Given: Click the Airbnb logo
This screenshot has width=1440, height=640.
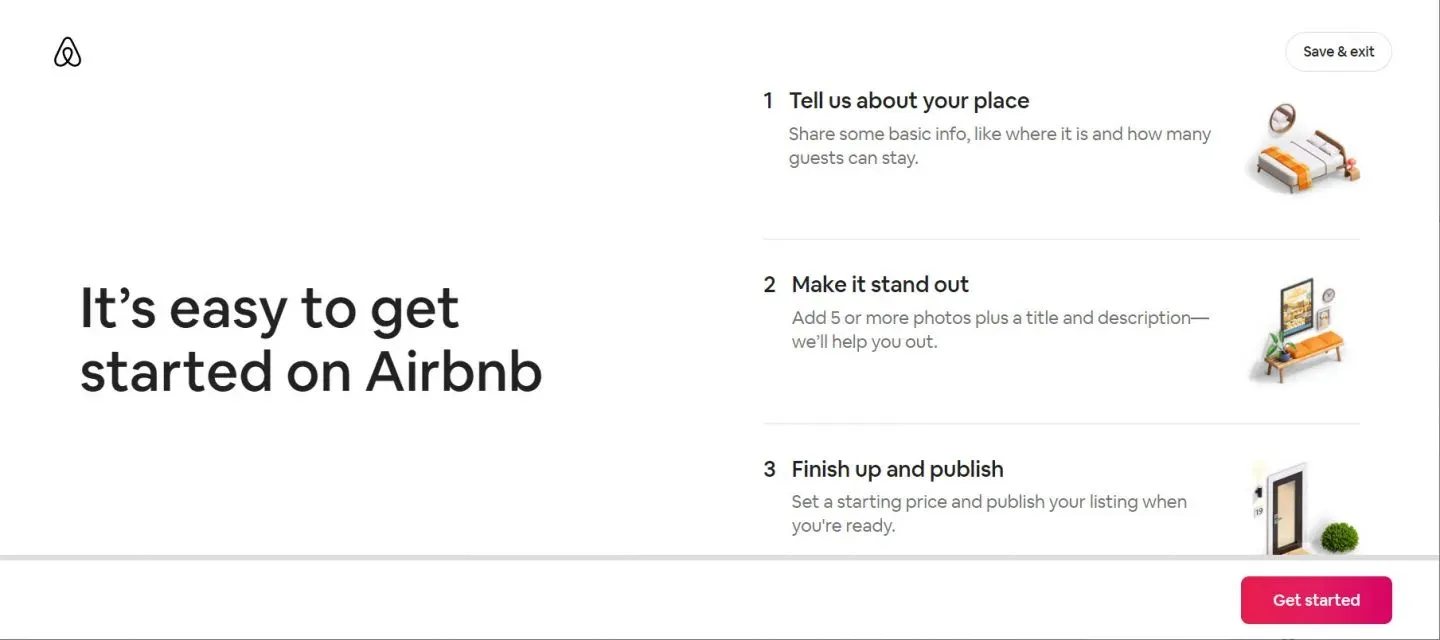Looking at the screenshot, I should (x=67, y=52).
